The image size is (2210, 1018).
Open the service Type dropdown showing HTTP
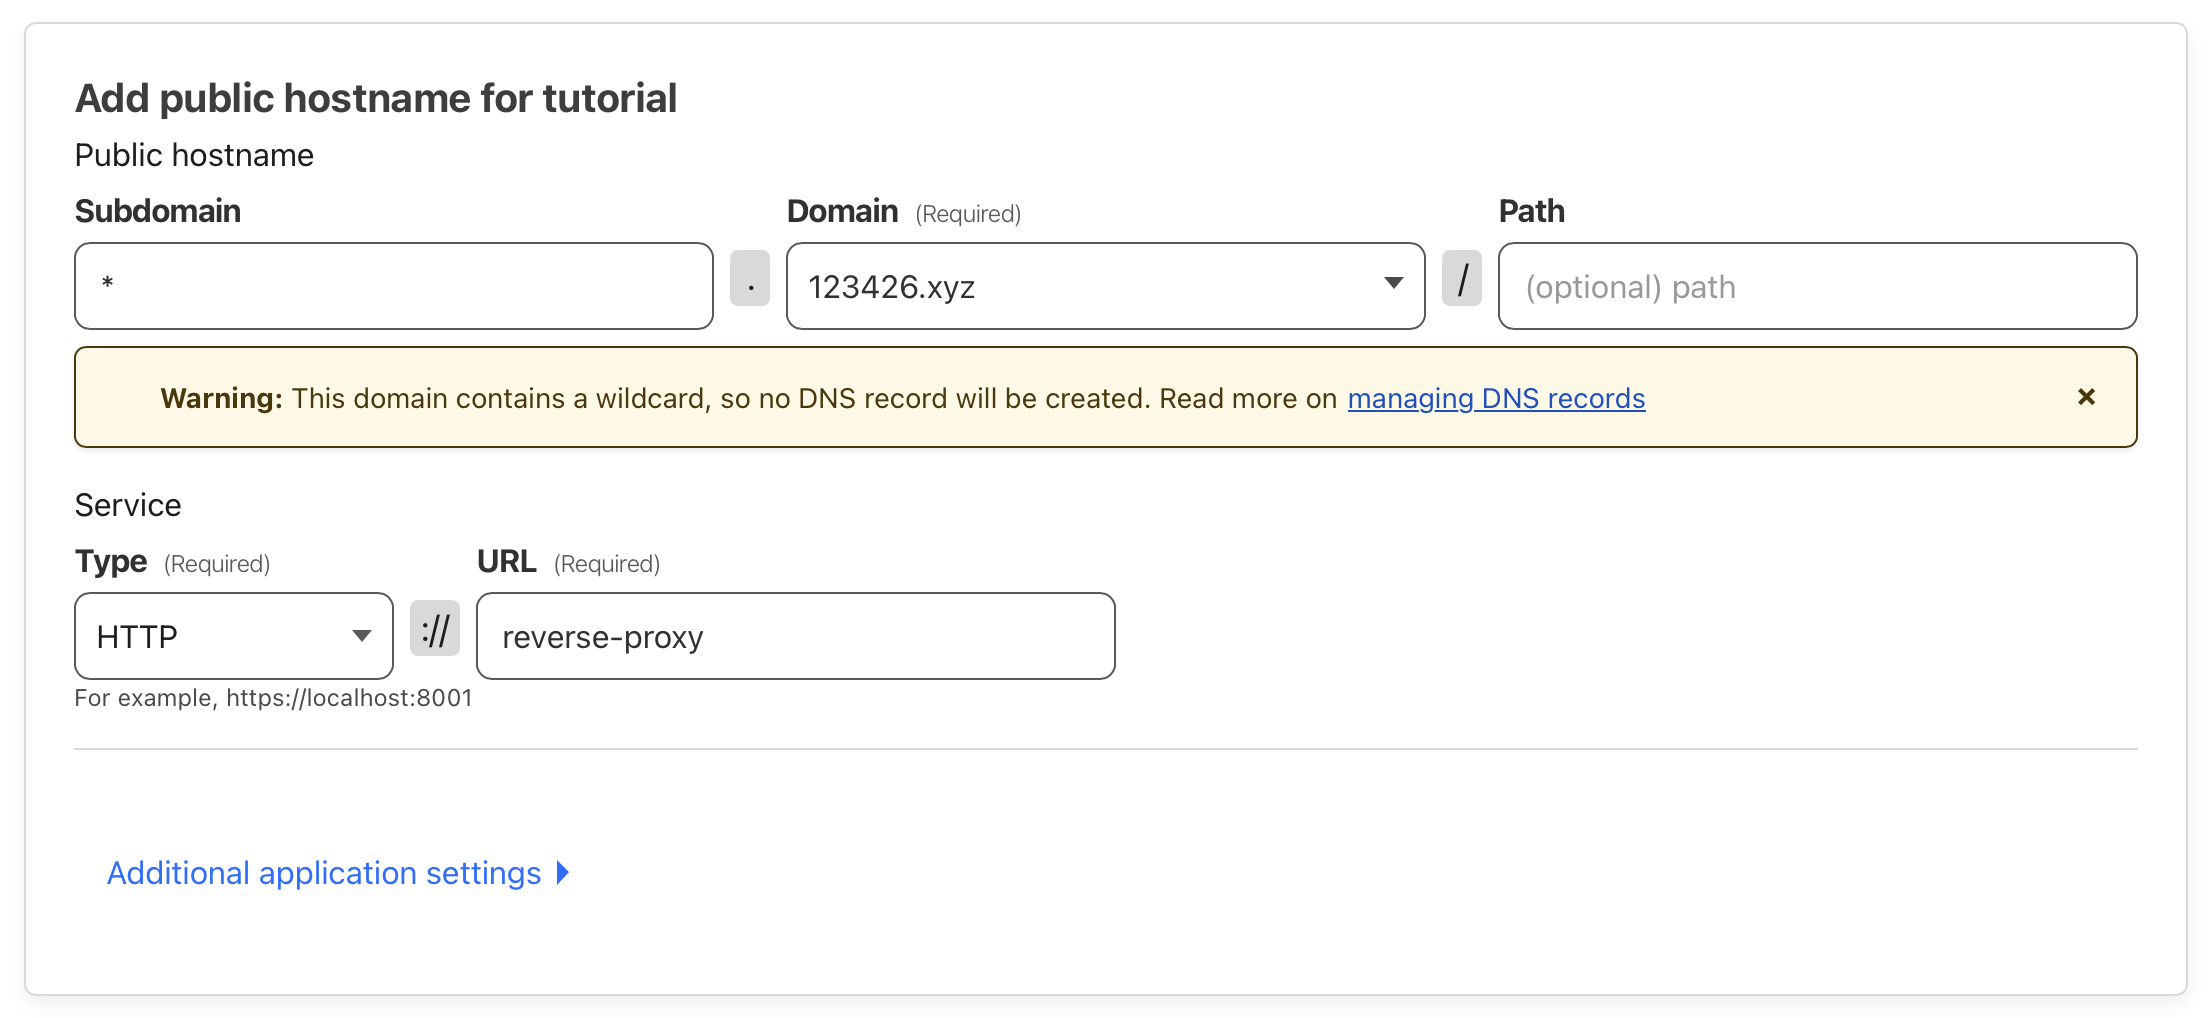pyautogui.click(x=220, y=636)
